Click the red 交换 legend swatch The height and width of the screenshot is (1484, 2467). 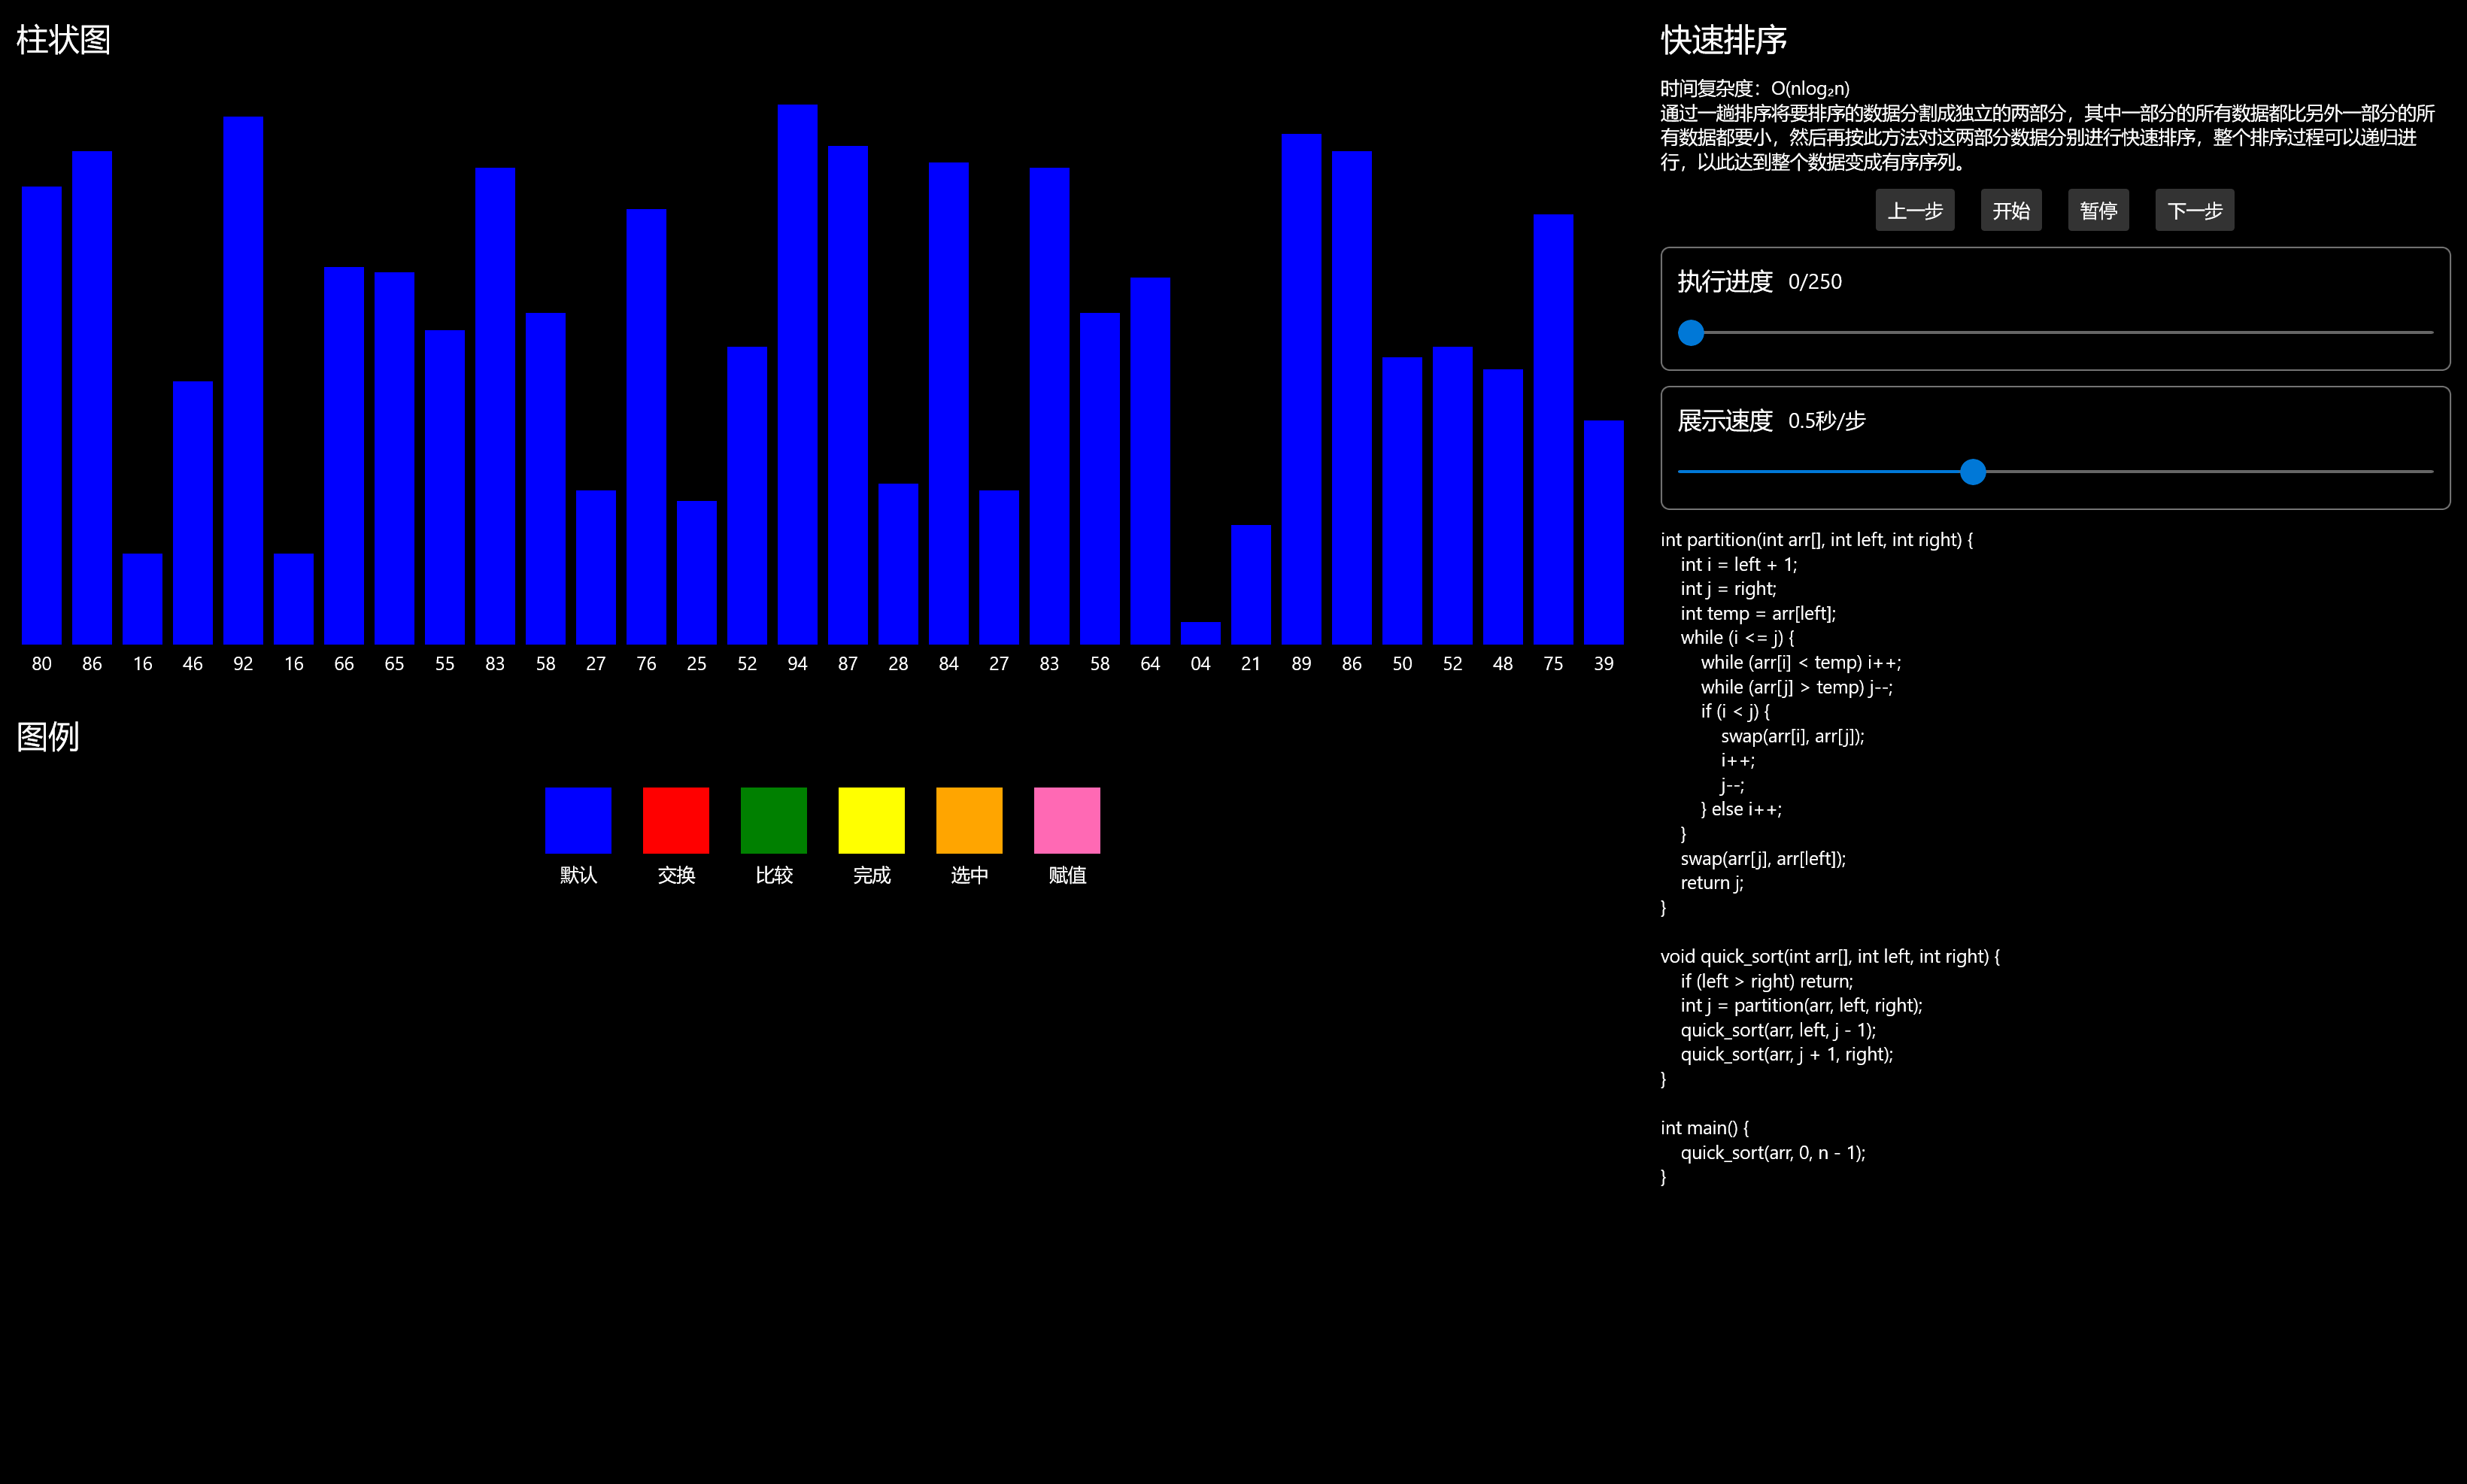tap(676, 820)
